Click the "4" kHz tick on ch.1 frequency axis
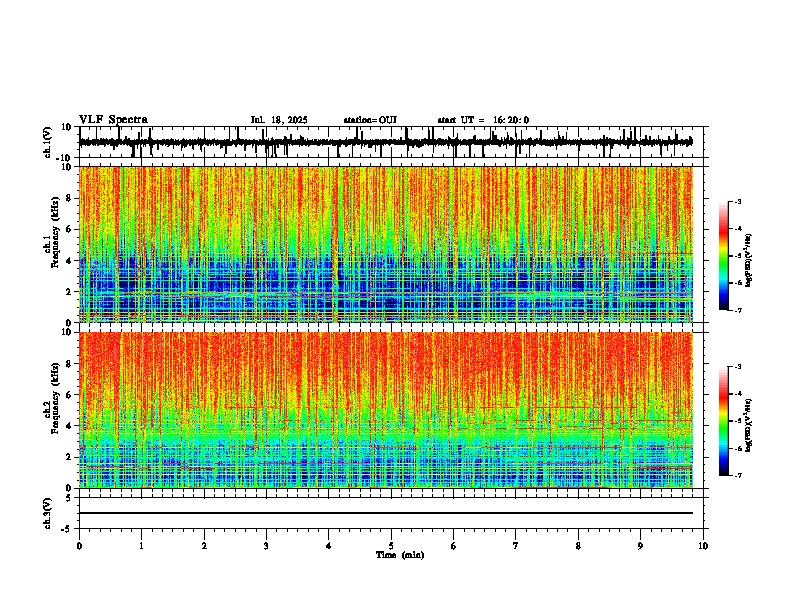Screen dimensions: 792x612 click(69, 261)
